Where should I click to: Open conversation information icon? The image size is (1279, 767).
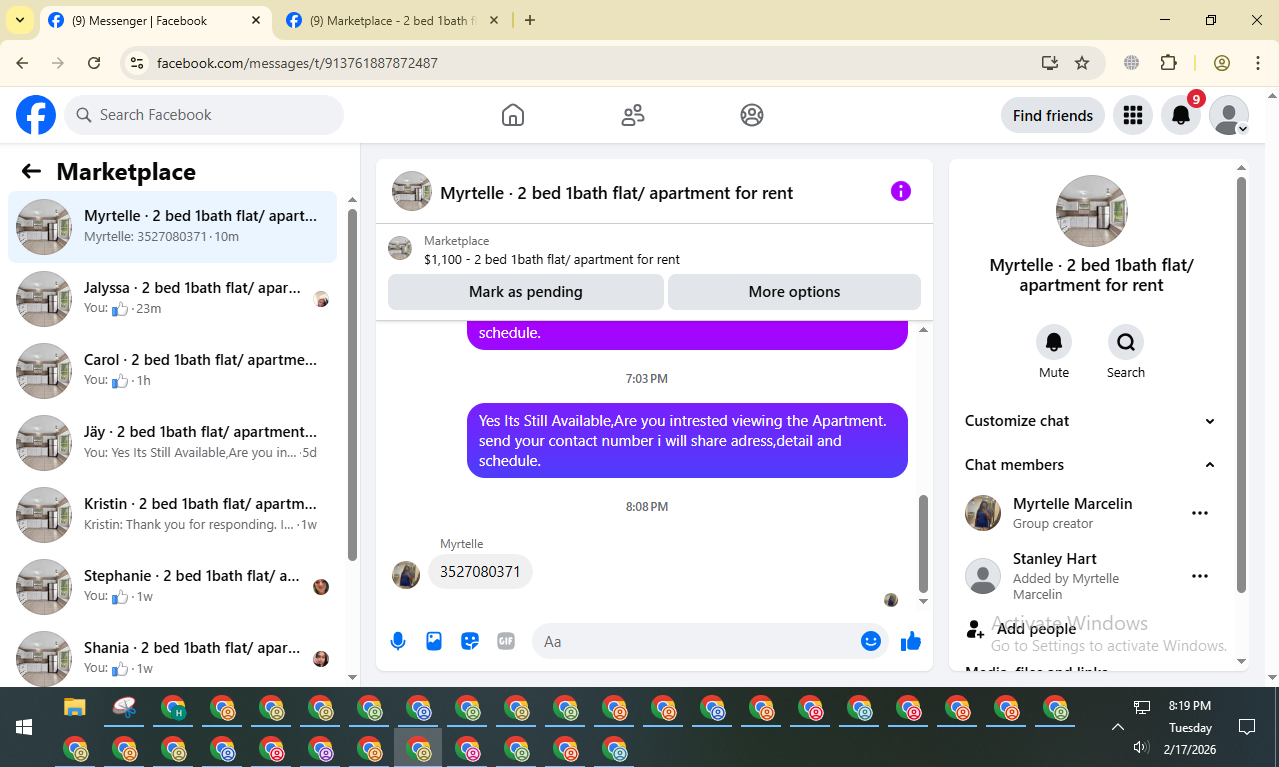[901, 191]
